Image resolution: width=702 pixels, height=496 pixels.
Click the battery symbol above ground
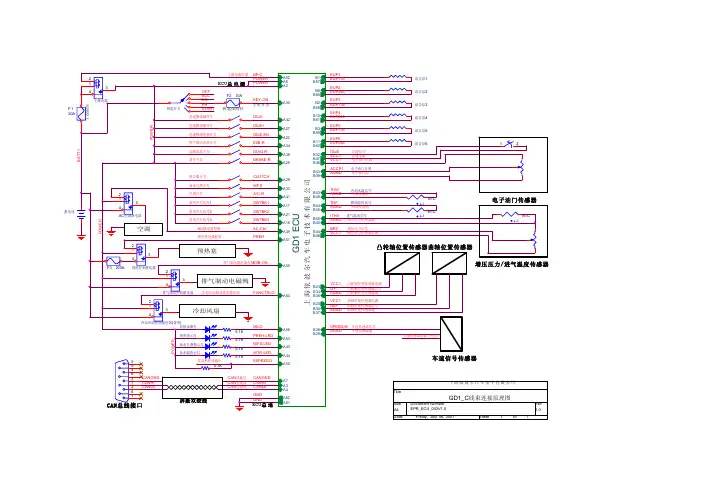click(x=81, y=215)
